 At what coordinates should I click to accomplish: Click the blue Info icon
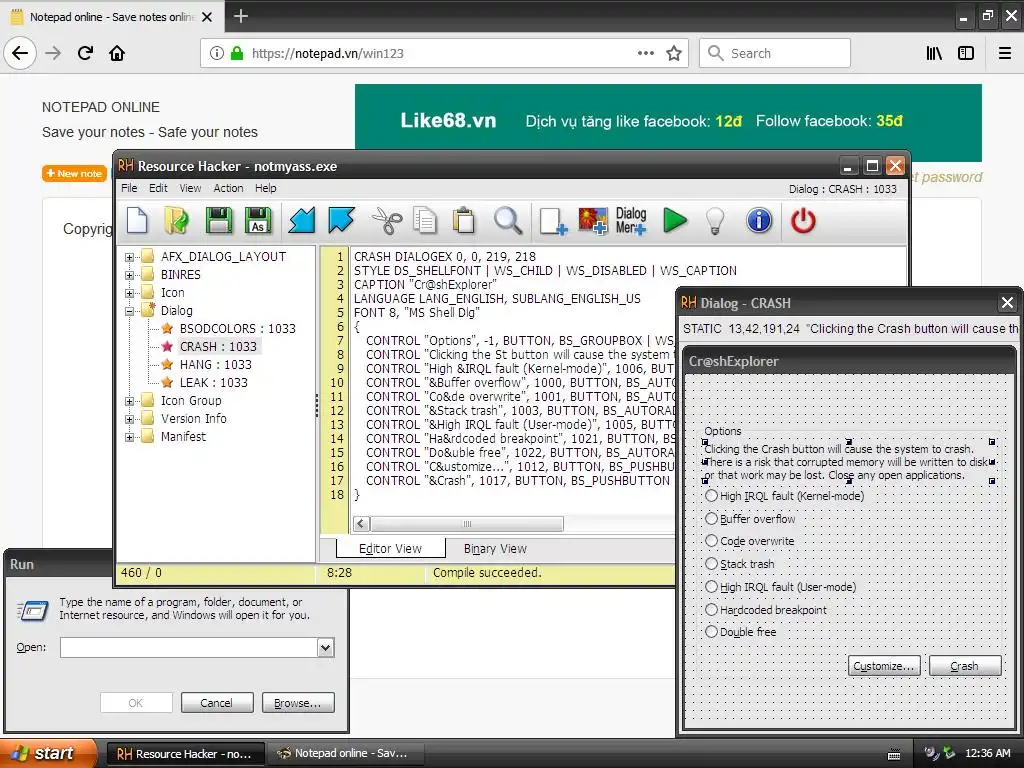point(759,221)
